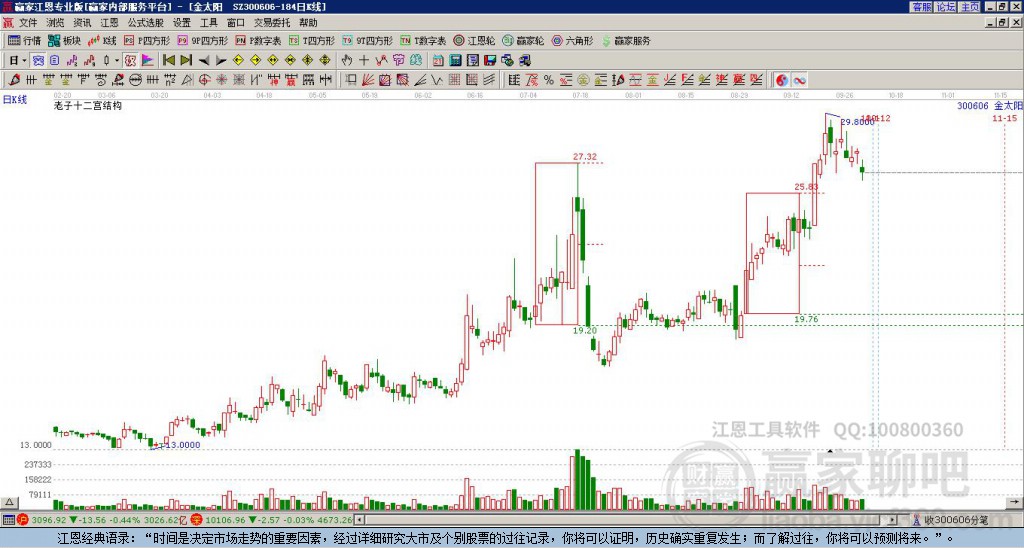Click the horizontal scrollbar left arrow
Image resolution: width=1024 pixels, height=548 pixels.
(359, 520)
